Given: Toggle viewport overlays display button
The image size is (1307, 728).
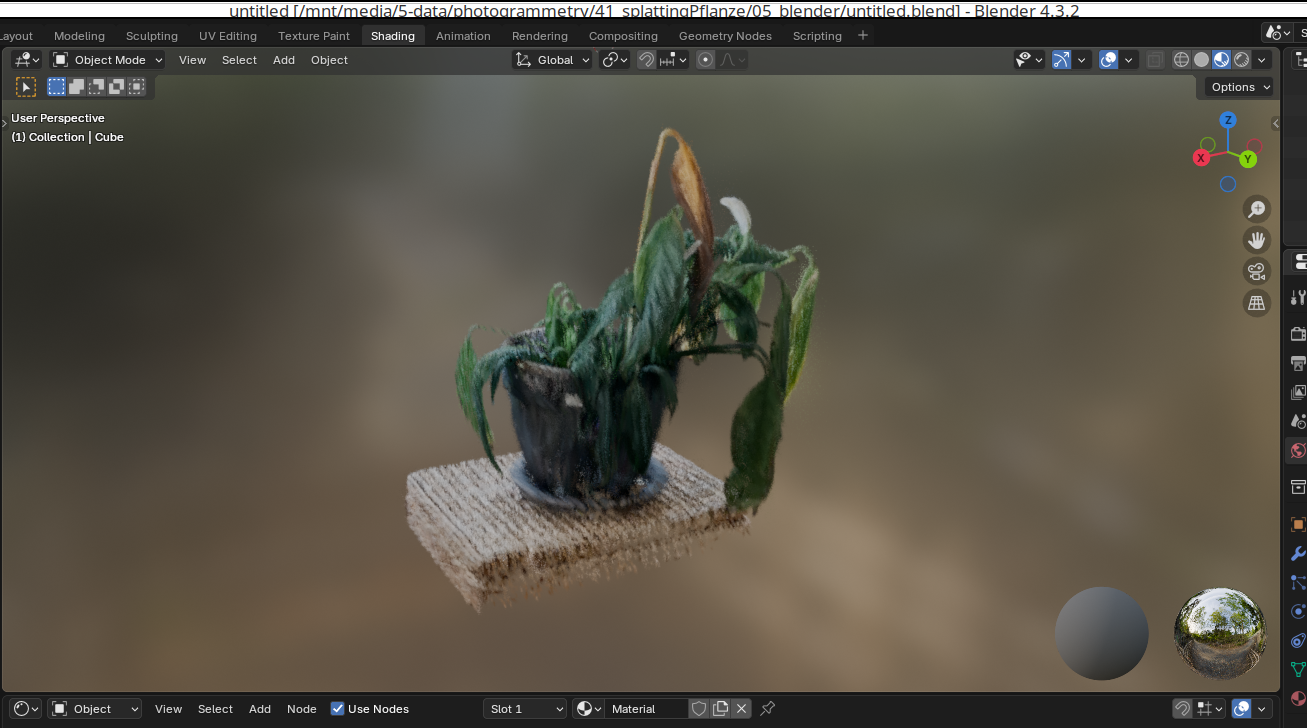Looking at the screenshot, I should pos(1108,60).
